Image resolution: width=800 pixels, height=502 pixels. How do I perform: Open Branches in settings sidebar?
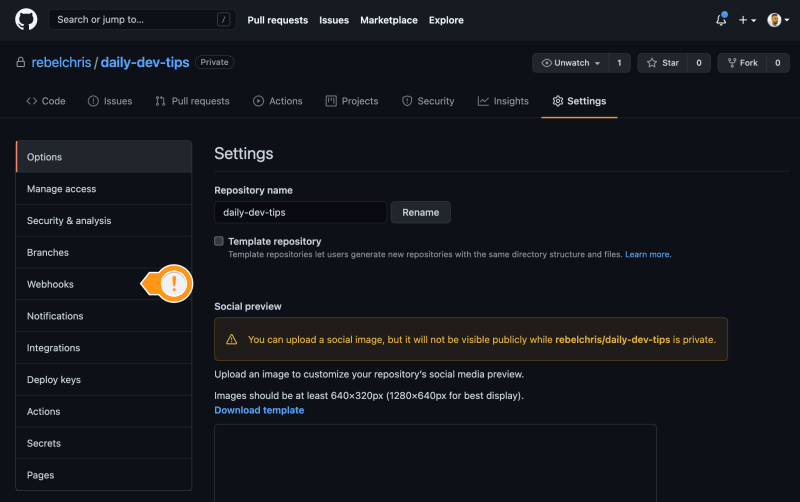[104, 253]
